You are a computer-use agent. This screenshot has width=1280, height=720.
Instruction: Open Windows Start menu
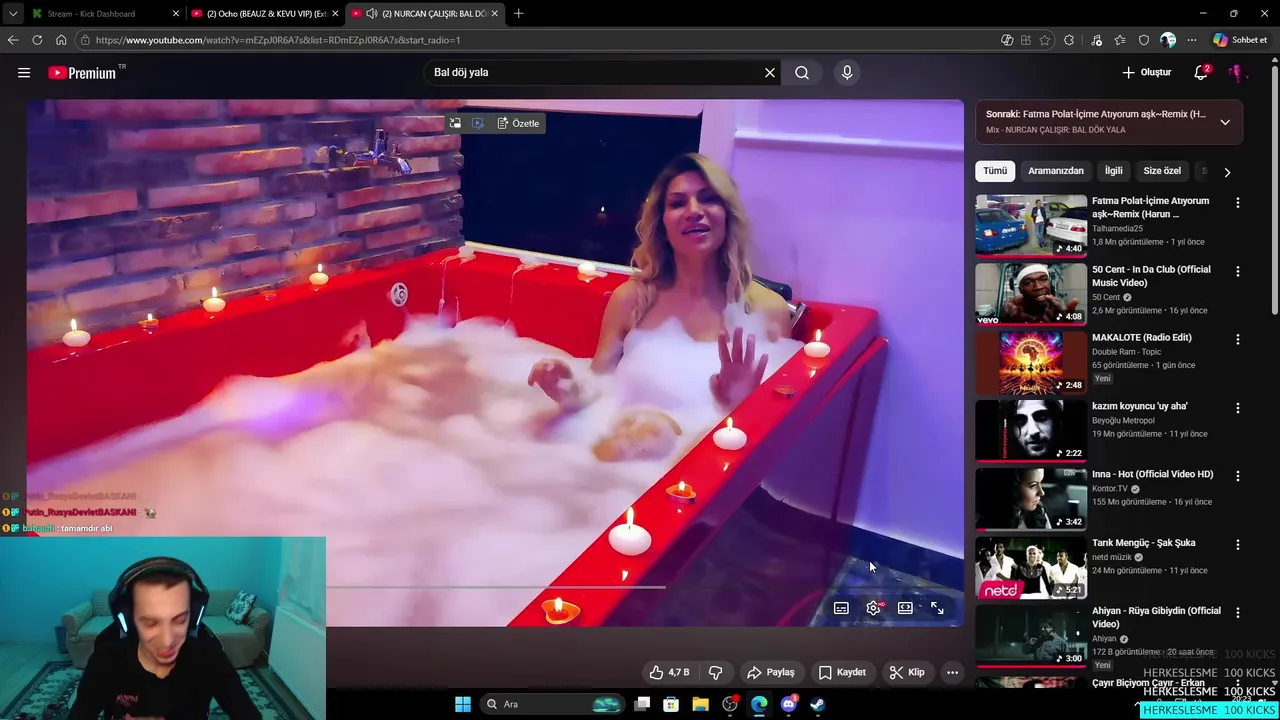coord(463,704)
